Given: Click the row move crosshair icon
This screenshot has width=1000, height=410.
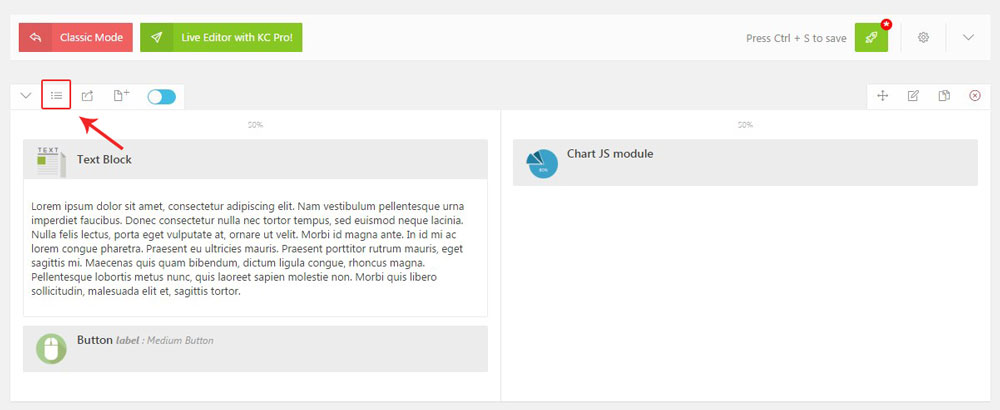Looking at the screenshot, I should pos(883,96).
